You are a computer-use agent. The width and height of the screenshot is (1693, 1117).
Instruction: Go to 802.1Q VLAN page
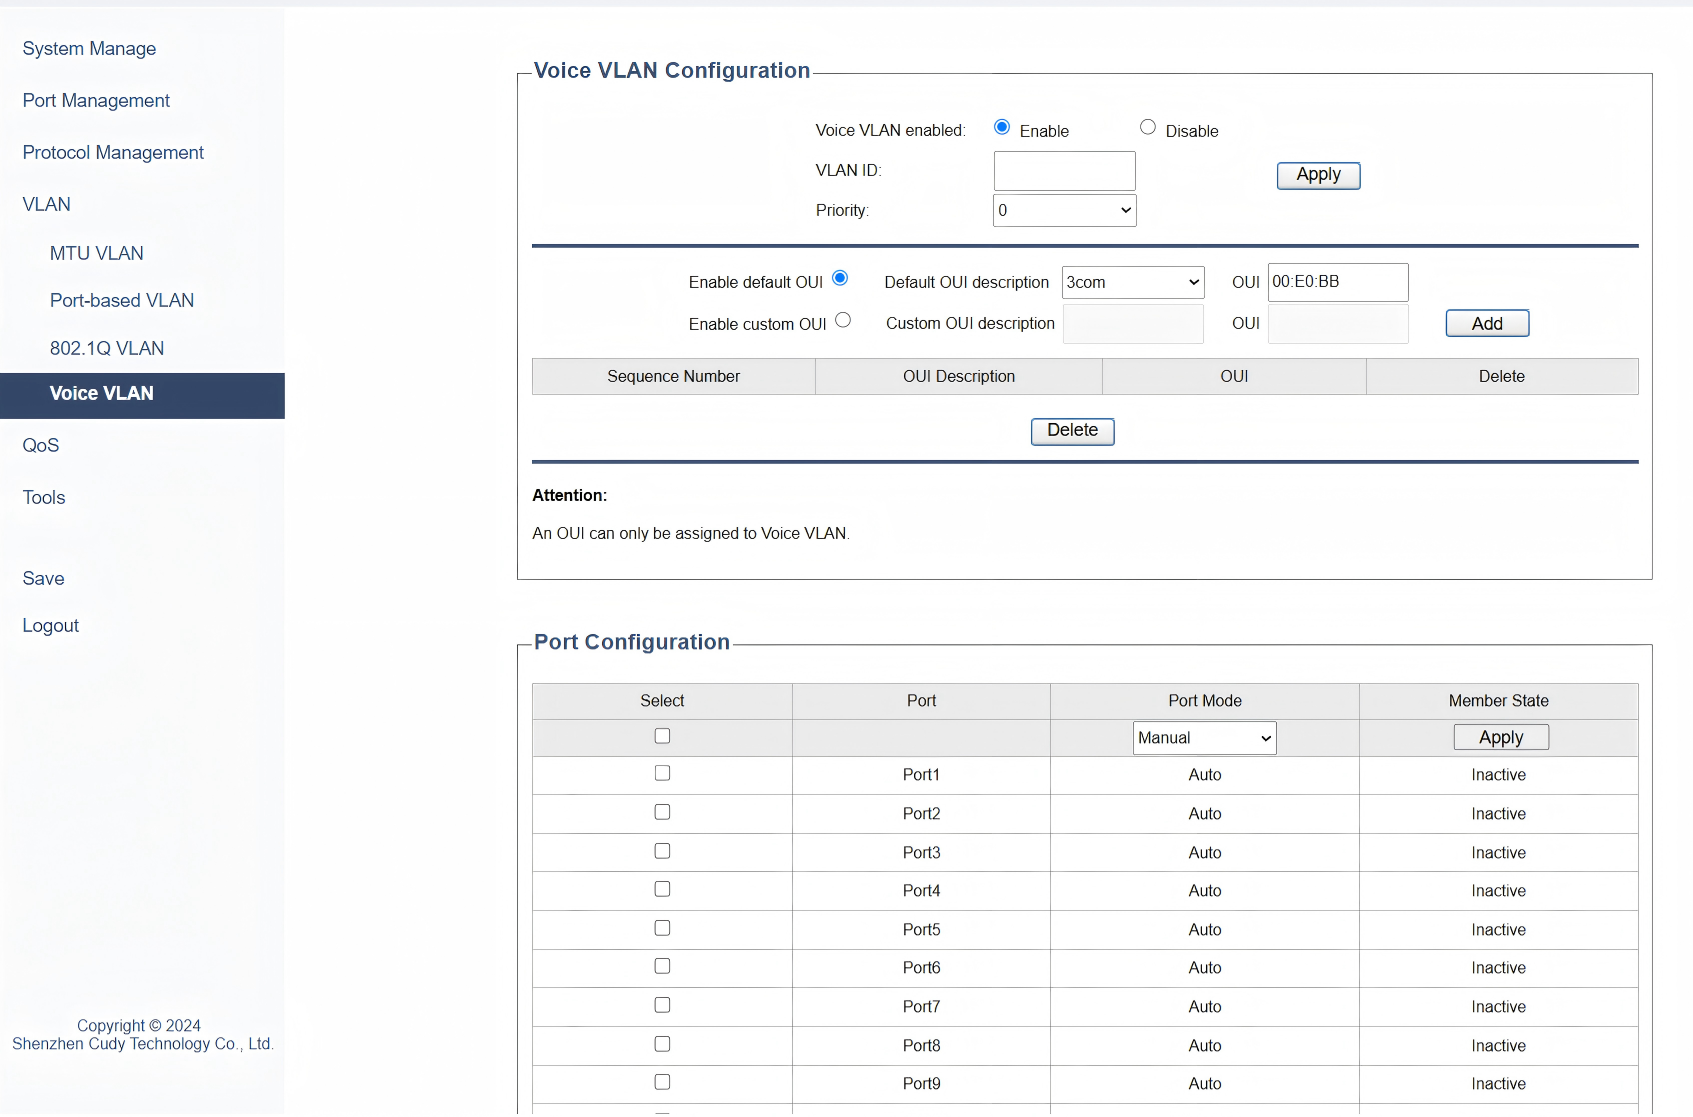click(x=107, y=348)
